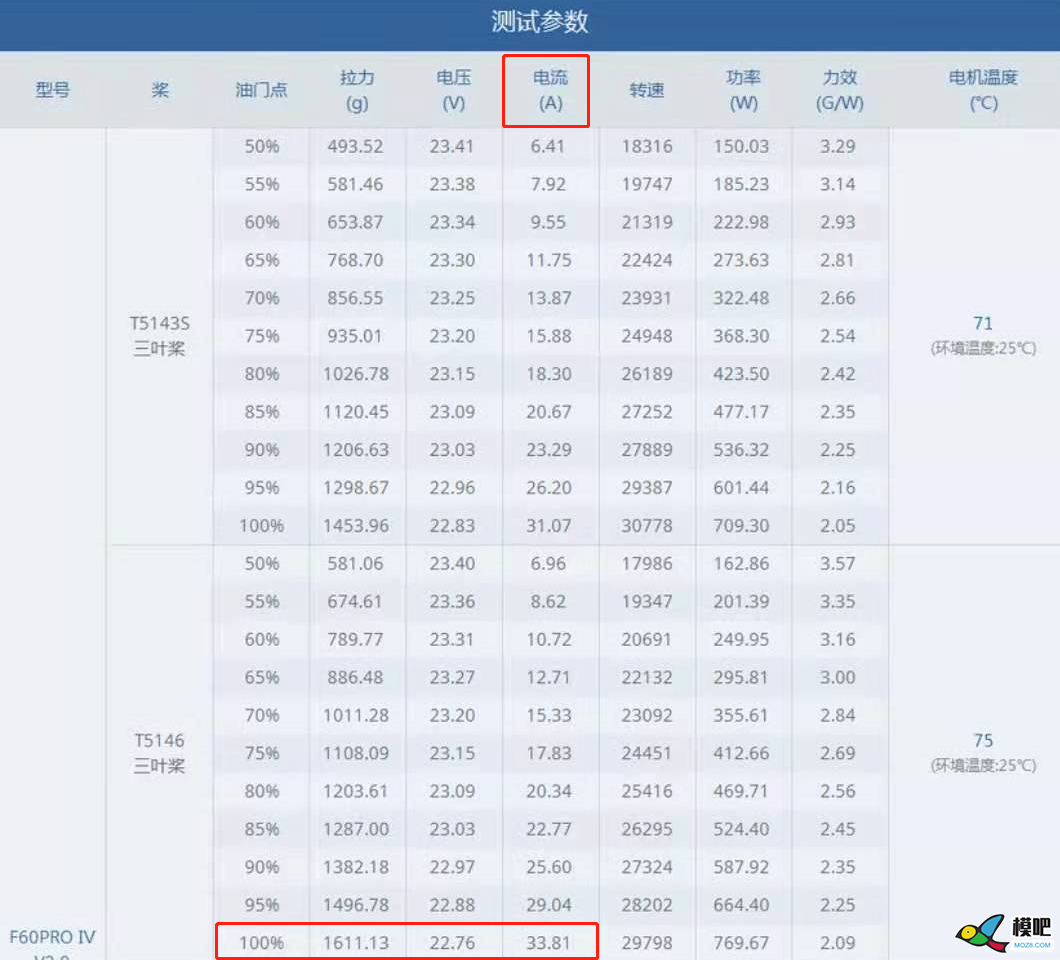The height and width of the screenshot is (960, 1060).
Task: Click thrust value 1453.96
Action: pos(356,525)
